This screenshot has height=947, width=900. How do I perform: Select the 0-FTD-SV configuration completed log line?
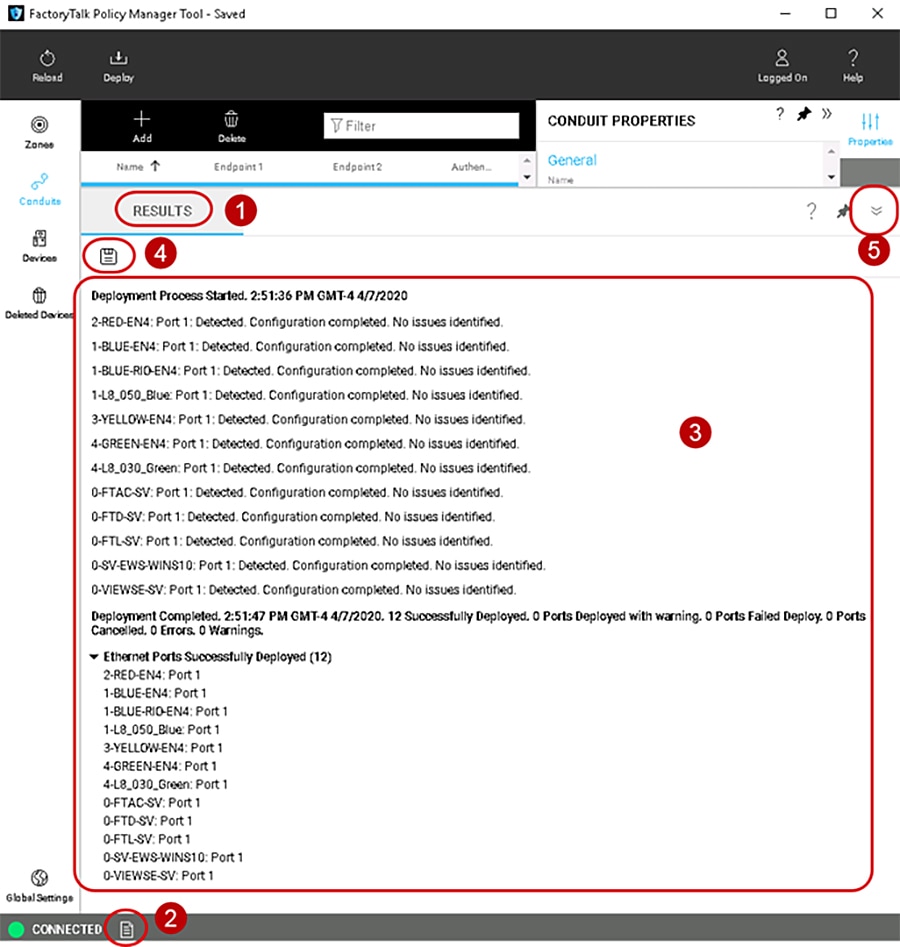tap(293, 516)
